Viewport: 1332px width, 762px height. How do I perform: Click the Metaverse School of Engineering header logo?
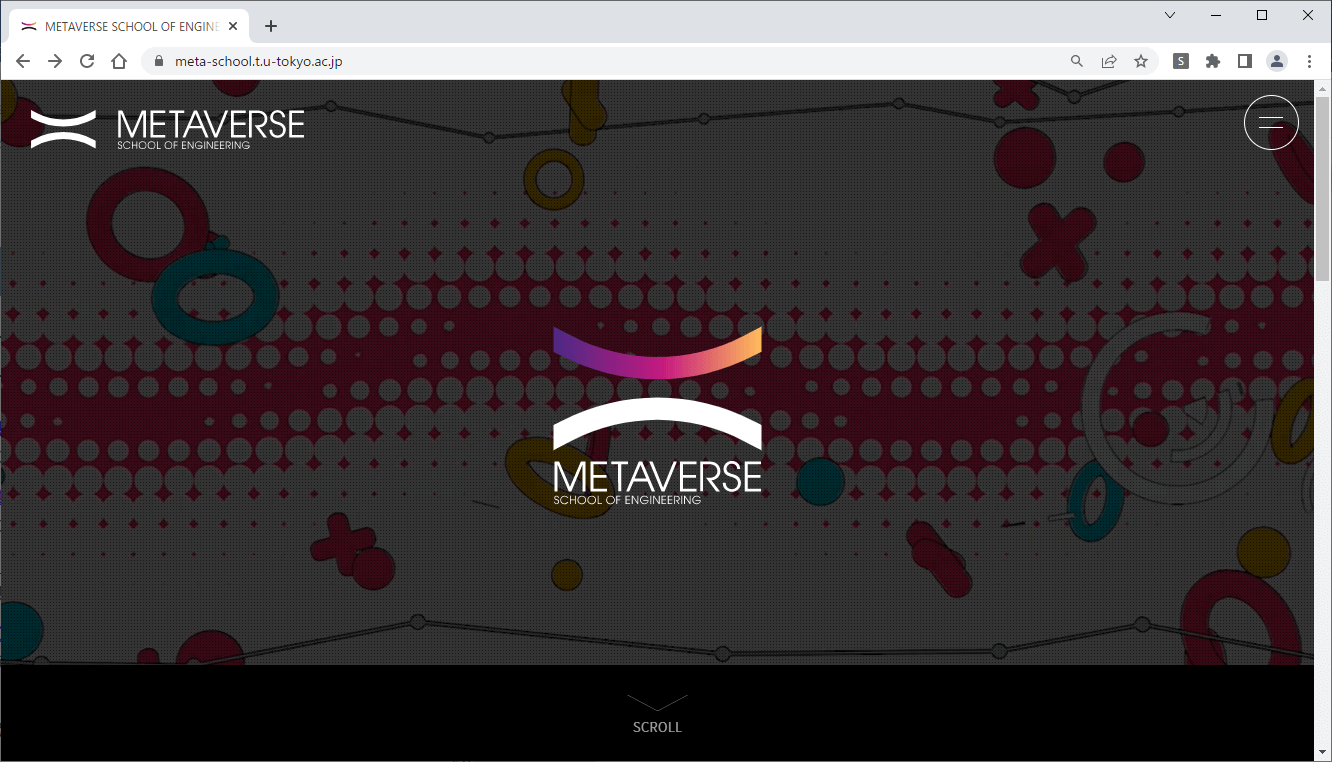[x=167, y=129]
